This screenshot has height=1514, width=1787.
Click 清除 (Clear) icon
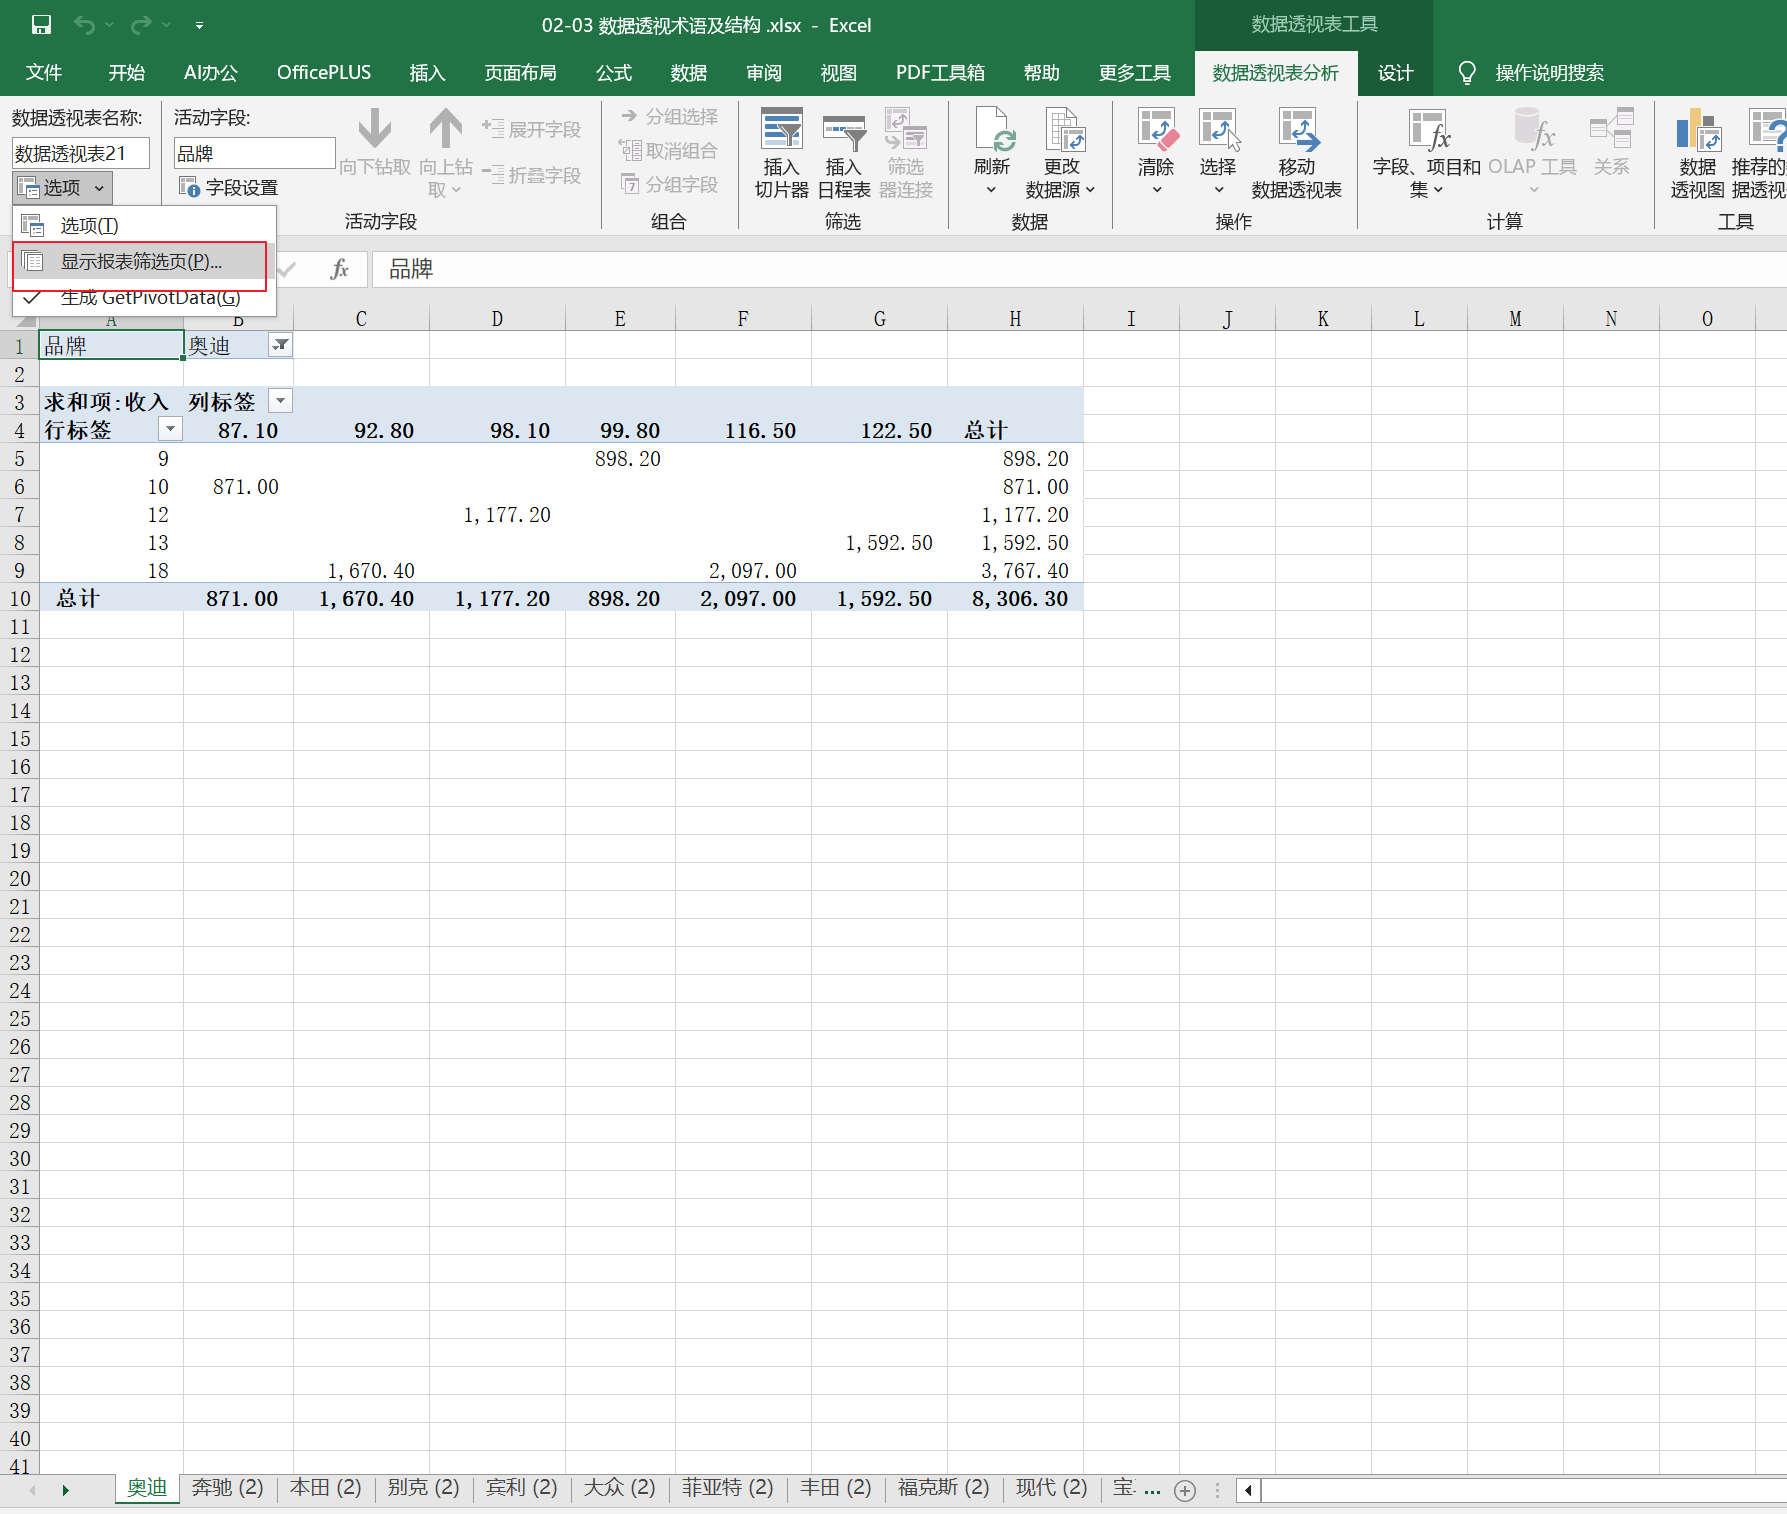pos(1156,128)
